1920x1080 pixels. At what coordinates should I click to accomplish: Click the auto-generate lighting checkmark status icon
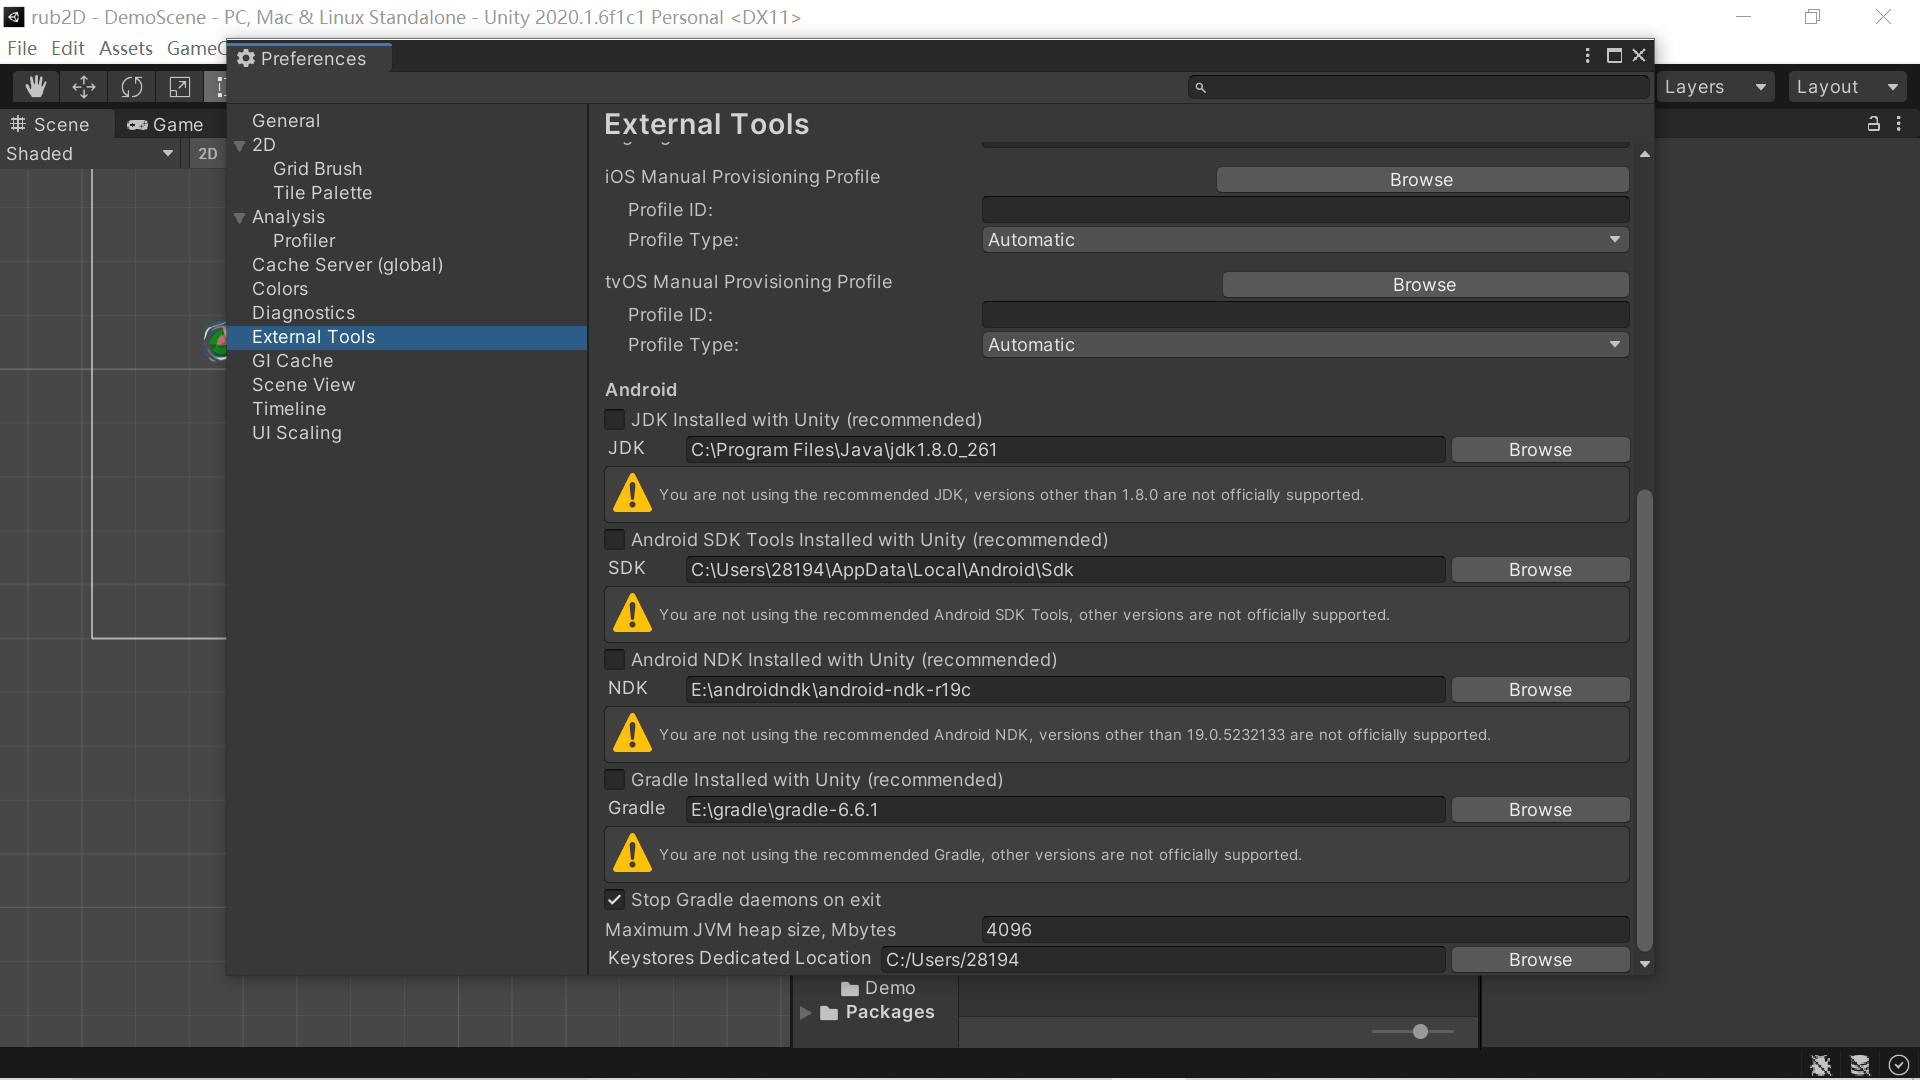[x=1899, y=1065]
